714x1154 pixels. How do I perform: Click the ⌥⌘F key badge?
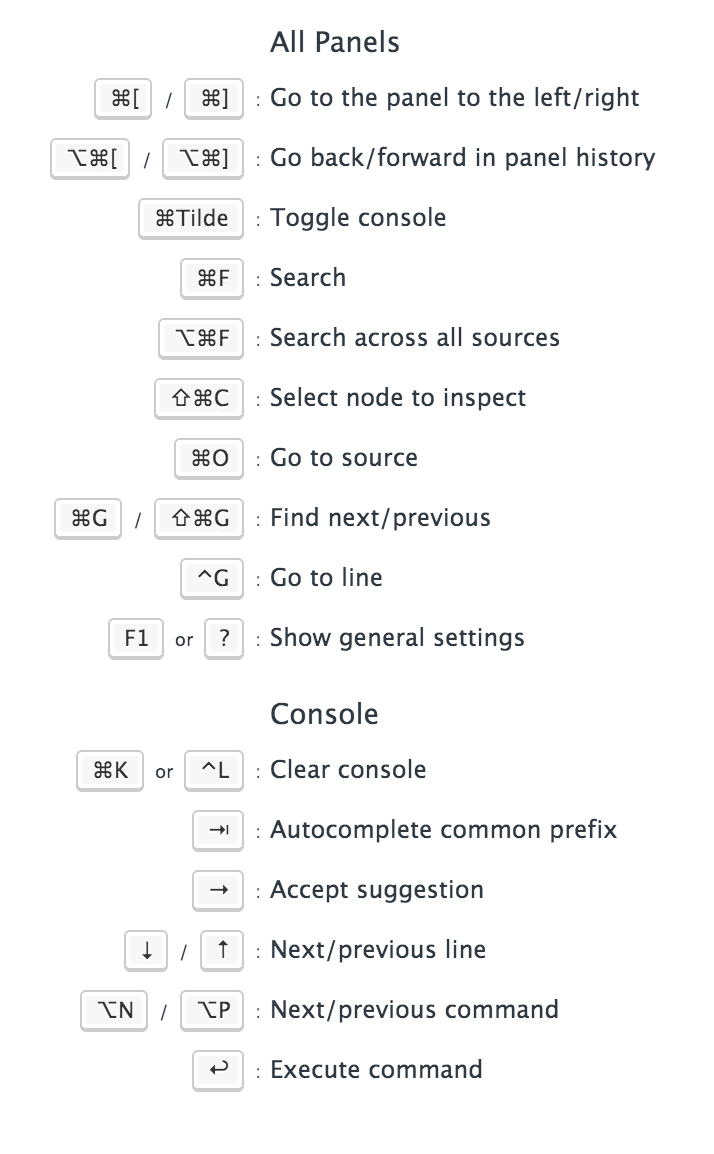(201, 338)
